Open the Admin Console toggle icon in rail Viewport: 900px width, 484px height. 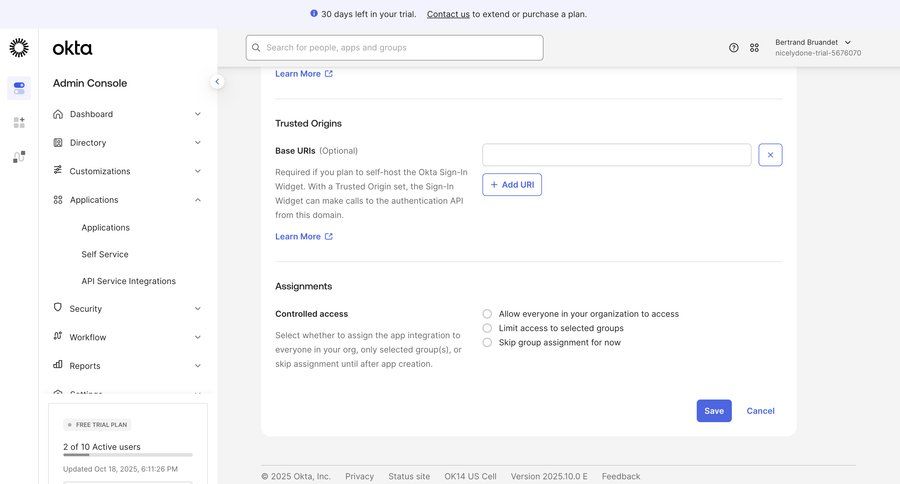(19, 88)
